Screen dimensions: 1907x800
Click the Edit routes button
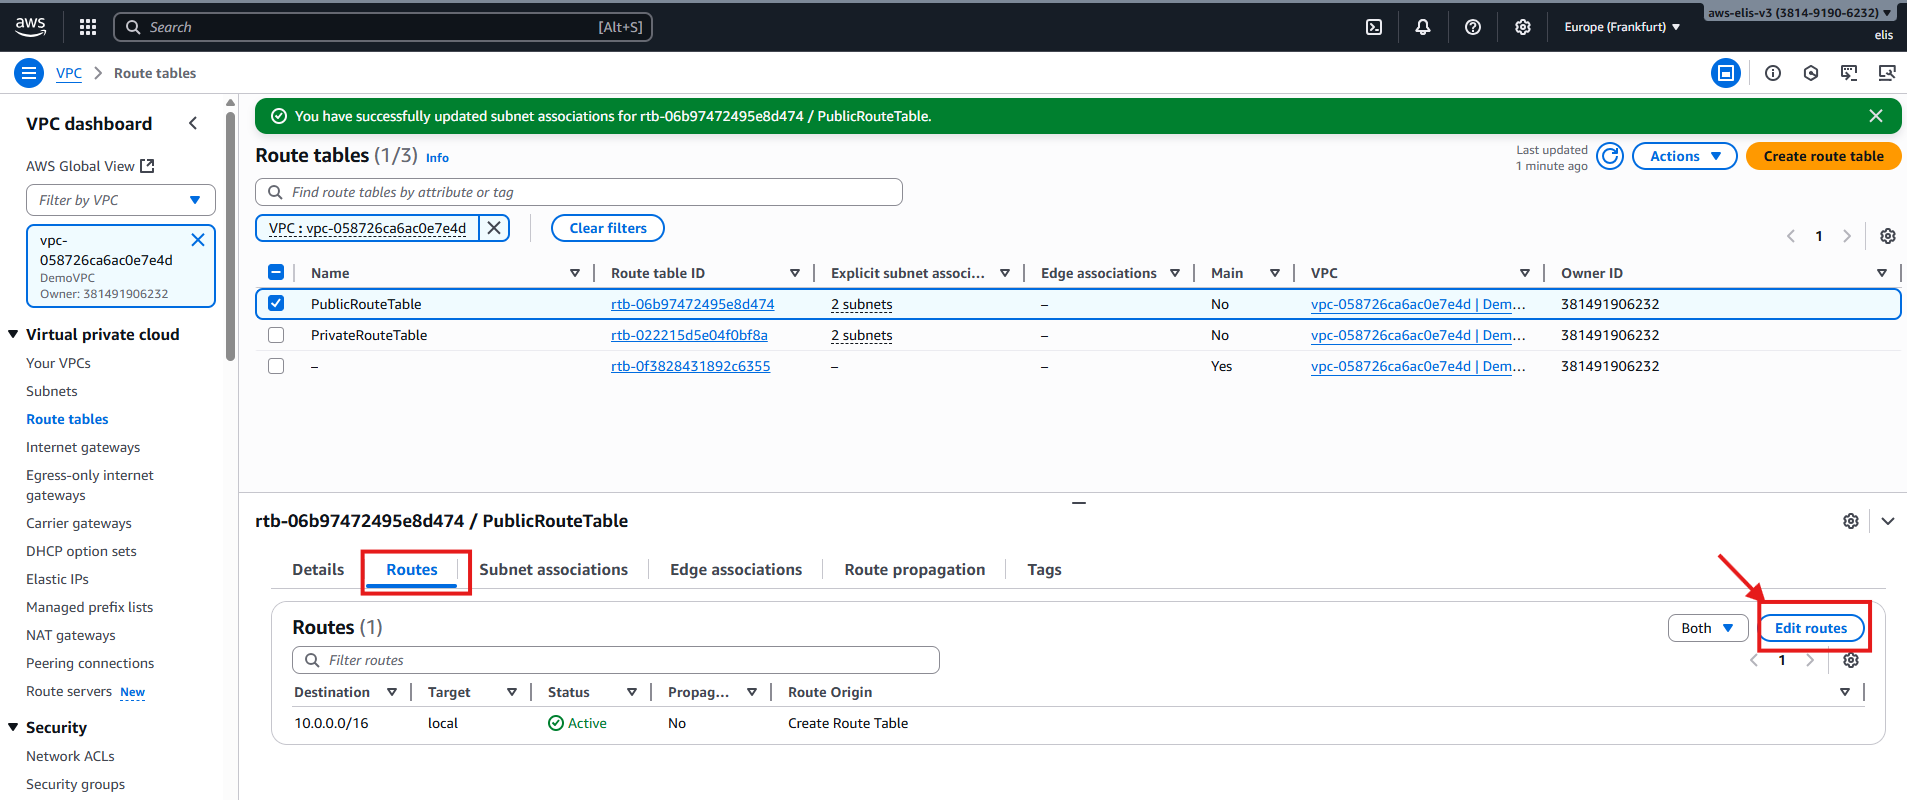1810,628
